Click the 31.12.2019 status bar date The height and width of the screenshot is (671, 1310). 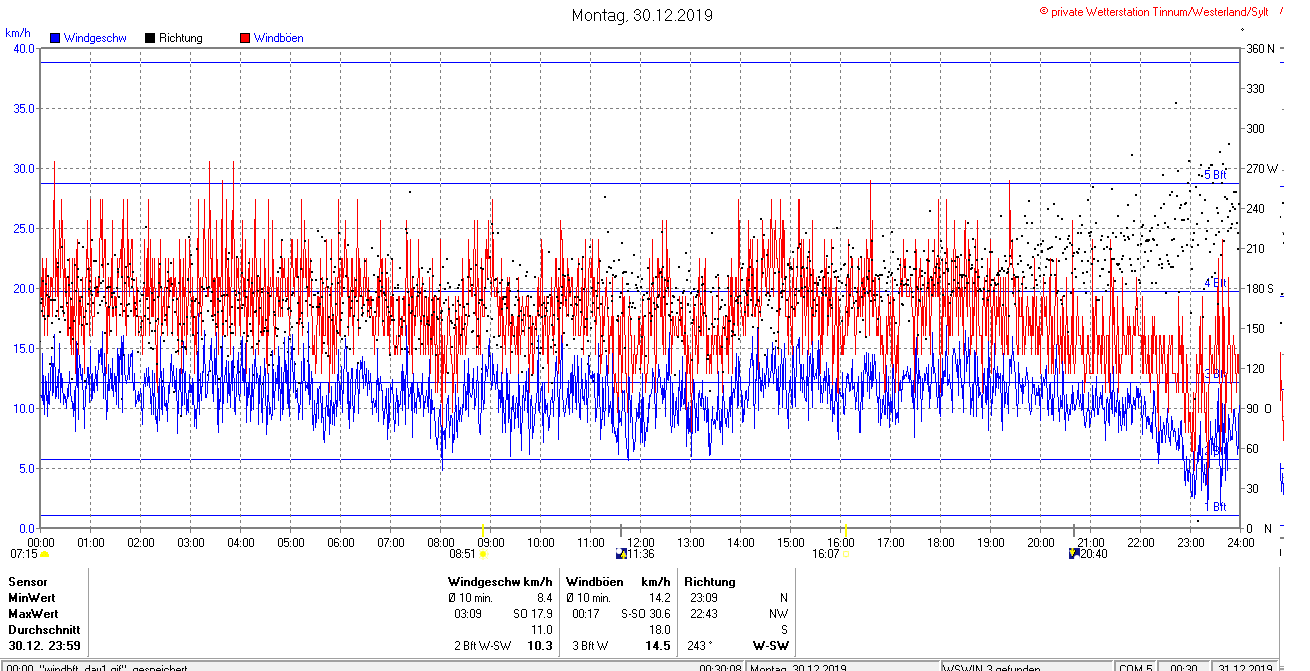(1246, 667)
